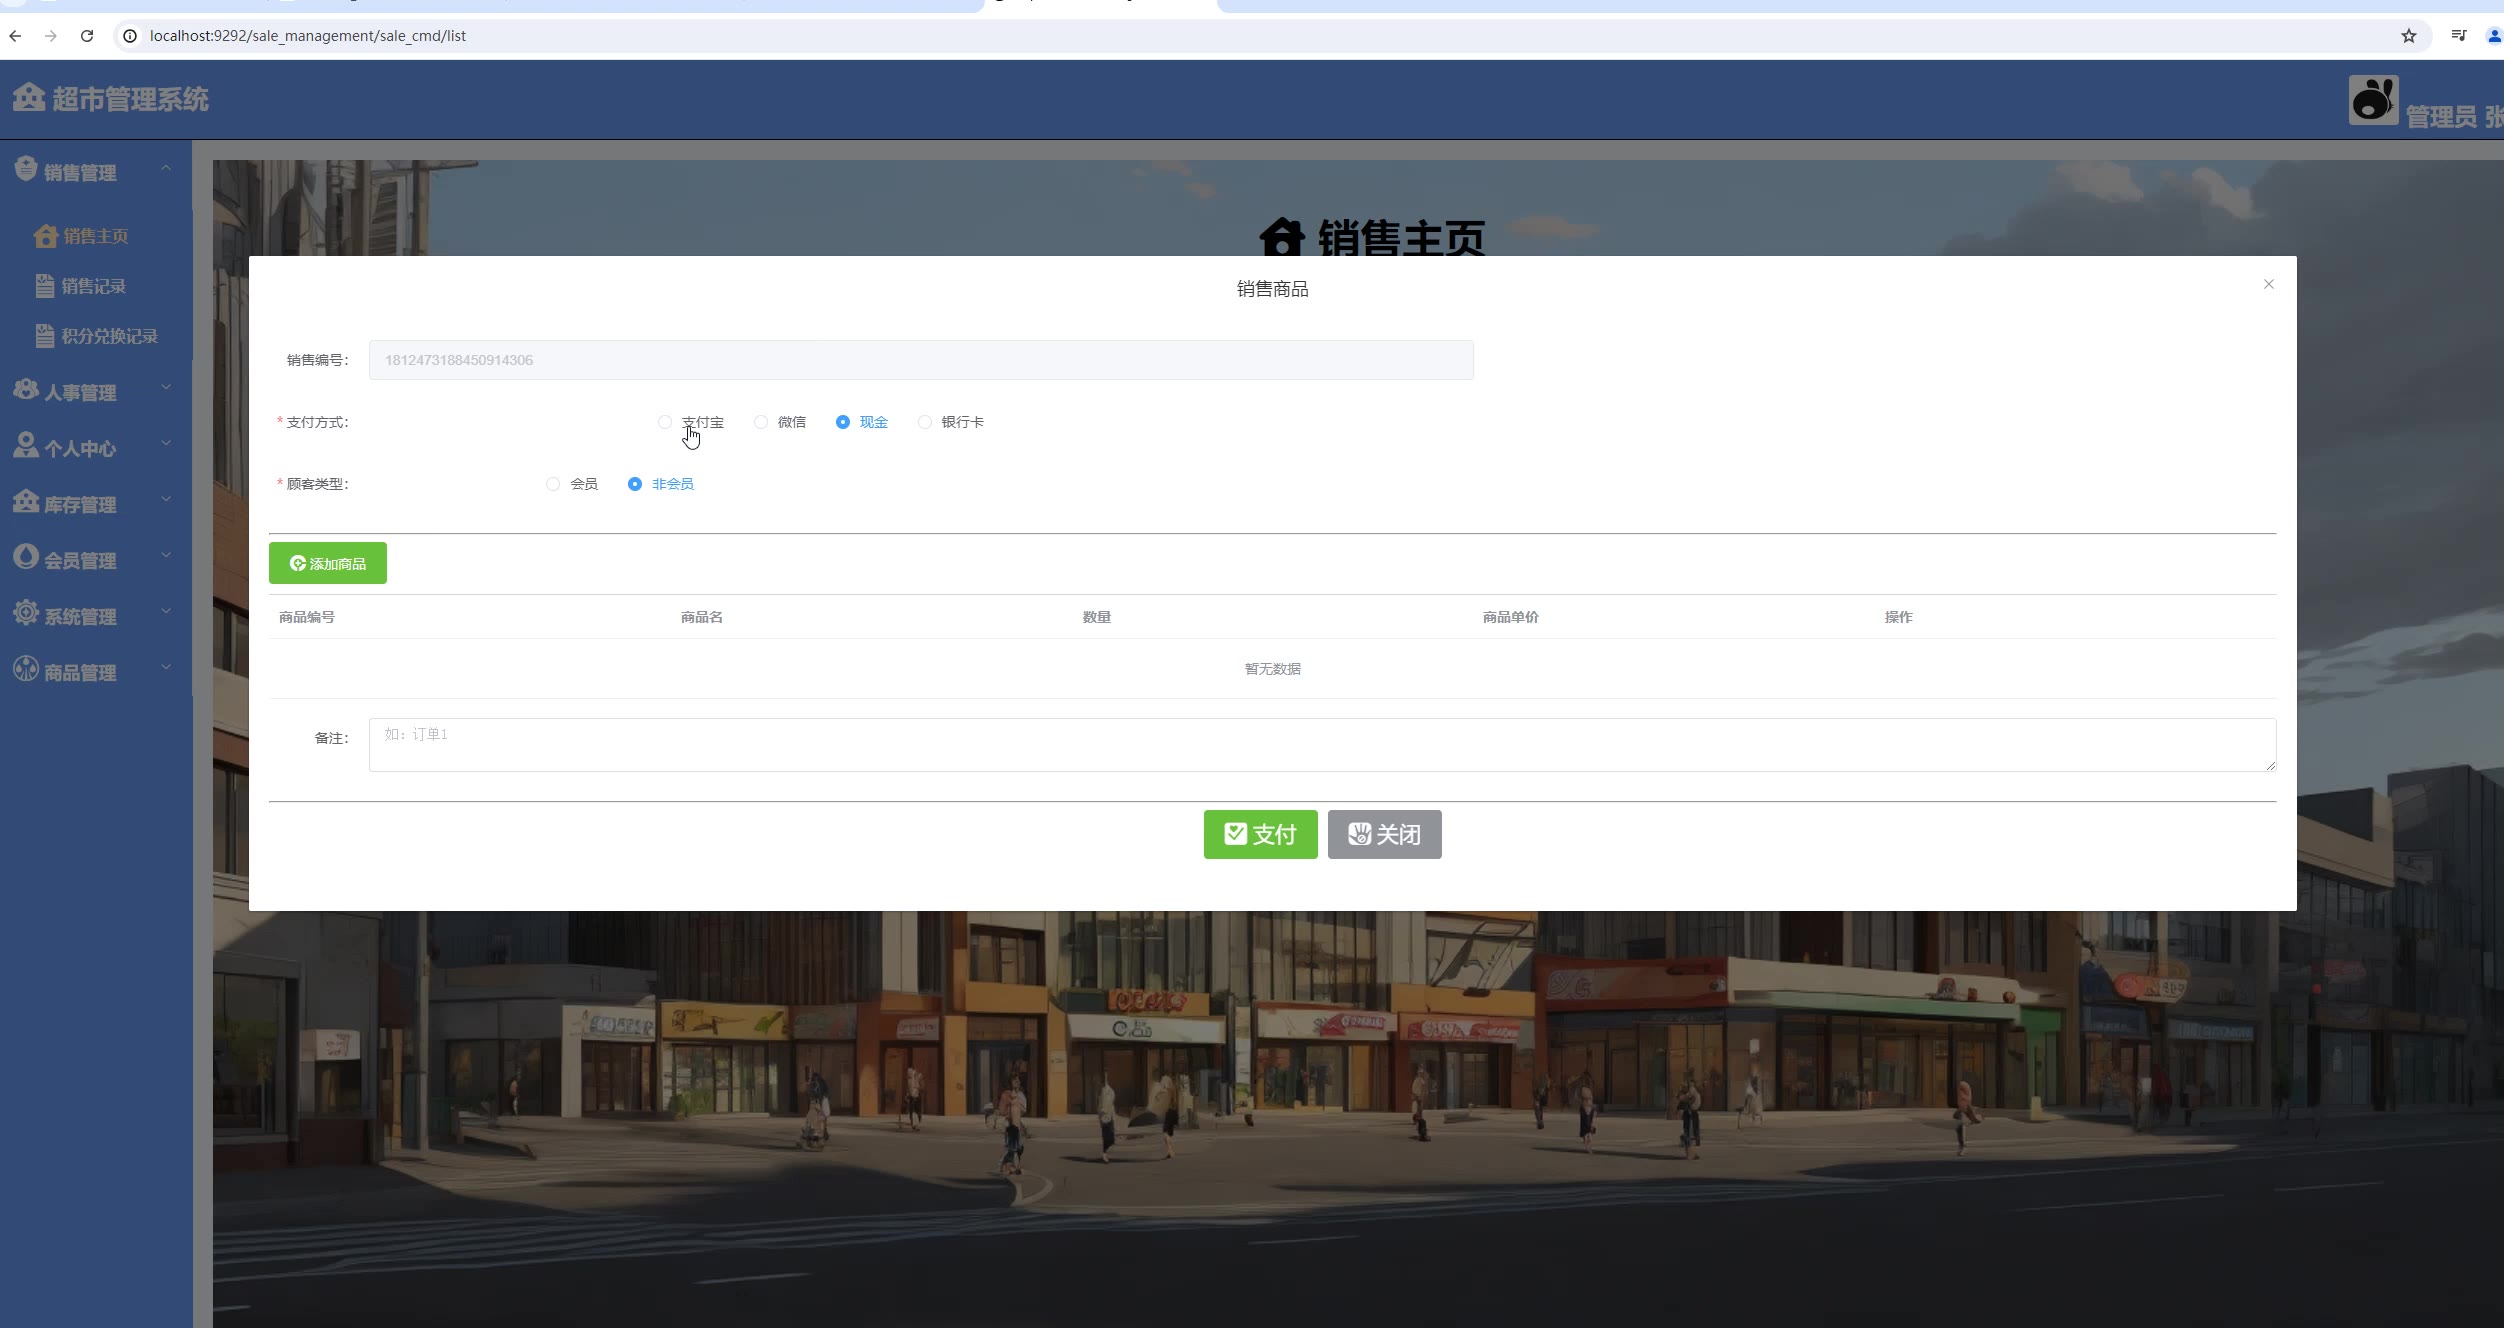This screenshot has width=2504, height=1328.
Task: Click the 库存管理 warehouse icon
Action: (26, 501)
